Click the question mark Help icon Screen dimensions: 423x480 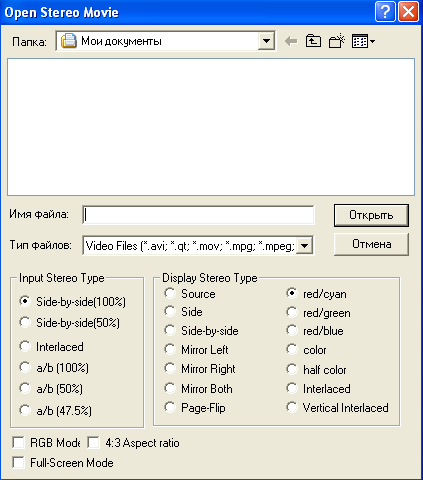[x=385, y=12]
